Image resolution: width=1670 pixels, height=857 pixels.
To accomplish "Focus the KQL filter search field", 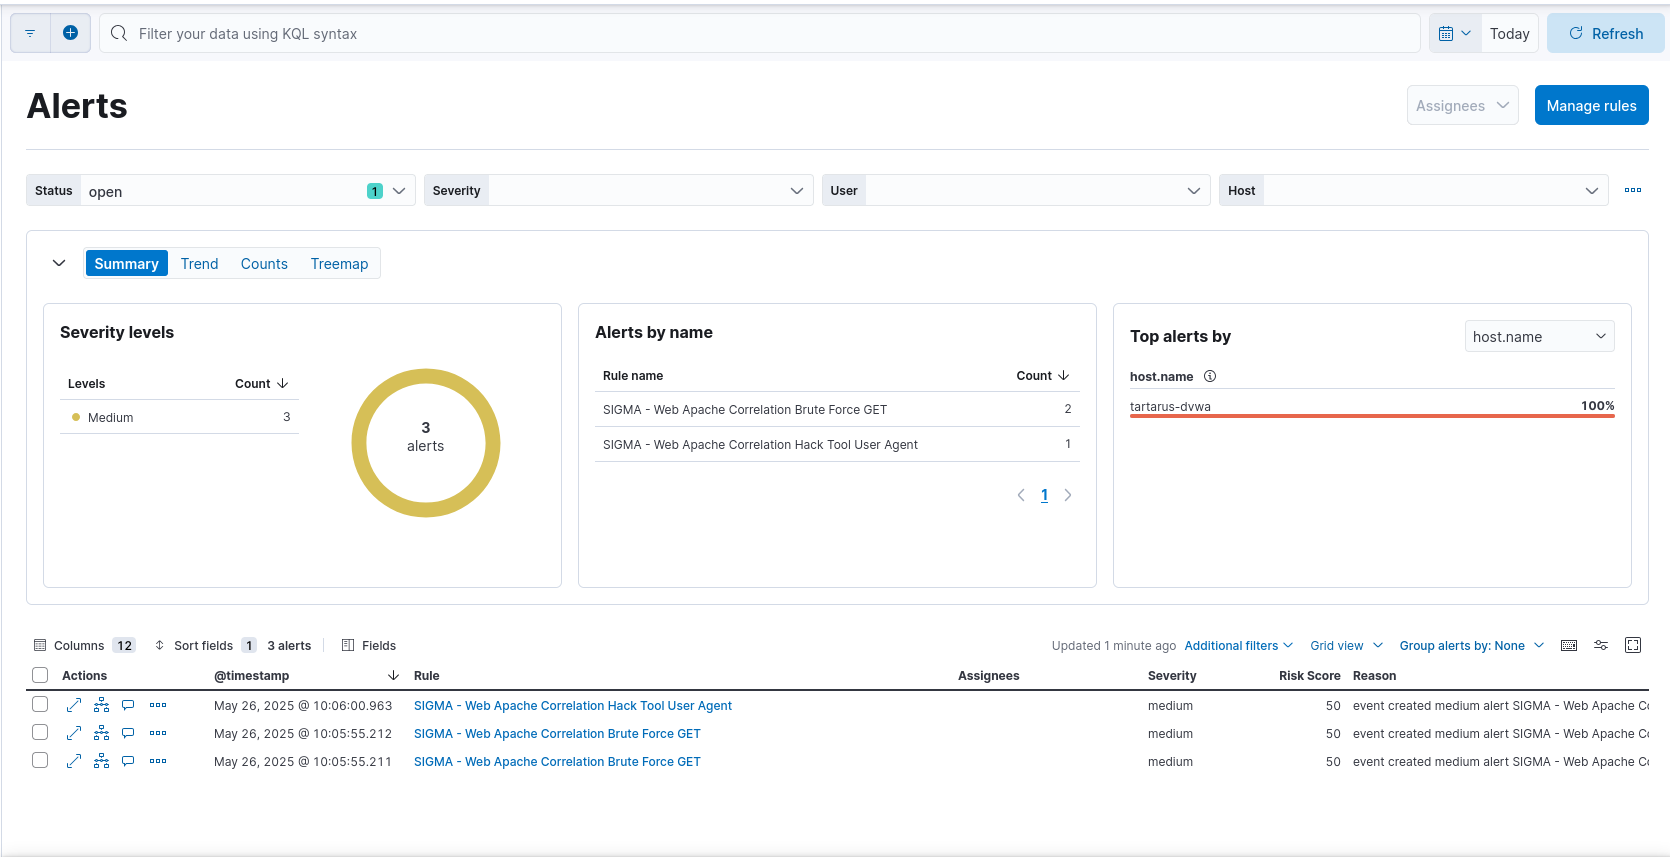I will pyautogui.click(x=760, y=34).
